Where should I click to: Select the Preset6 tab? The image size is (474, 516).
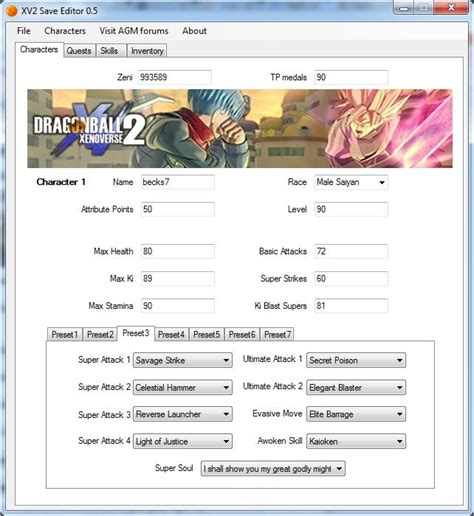click(x=242, y=334)
